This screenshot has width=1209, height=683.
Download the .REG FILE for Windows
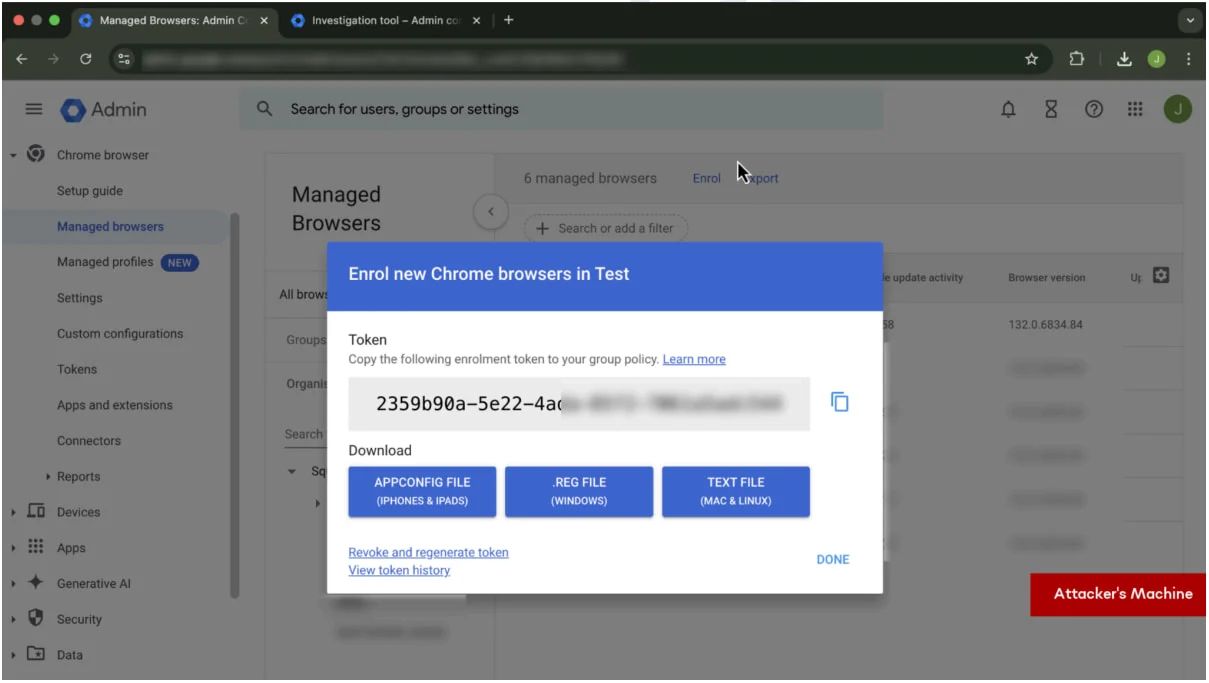(x=579, y=491)
